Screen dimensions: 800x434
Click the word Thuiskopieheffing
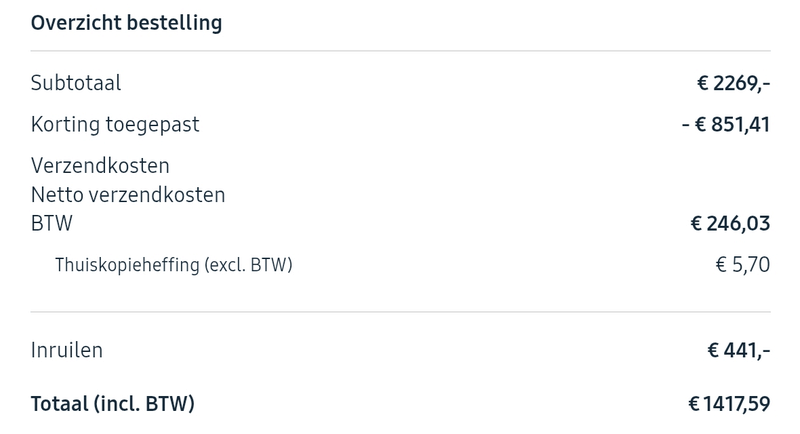127,265
